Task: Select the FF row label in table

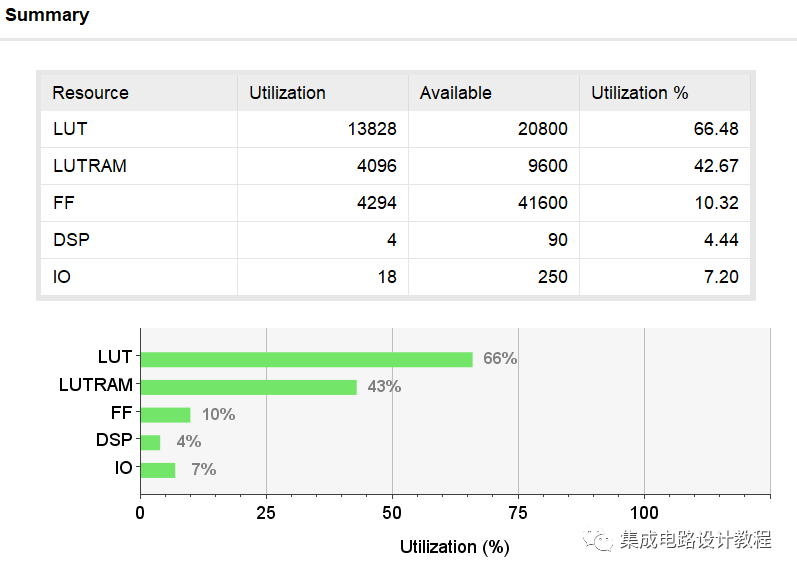Action: 64,203
